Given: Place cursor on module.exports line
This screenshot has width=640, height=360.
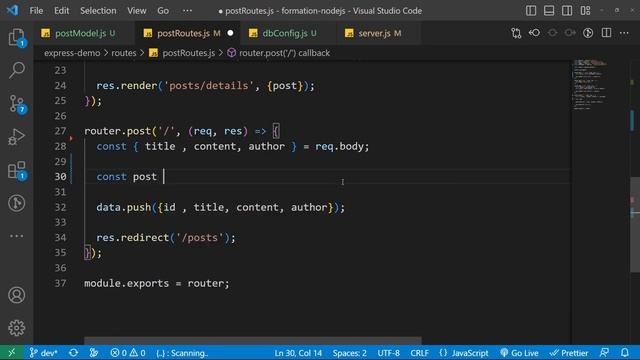Looking at the screenshot, I should (x=157, y=283).
